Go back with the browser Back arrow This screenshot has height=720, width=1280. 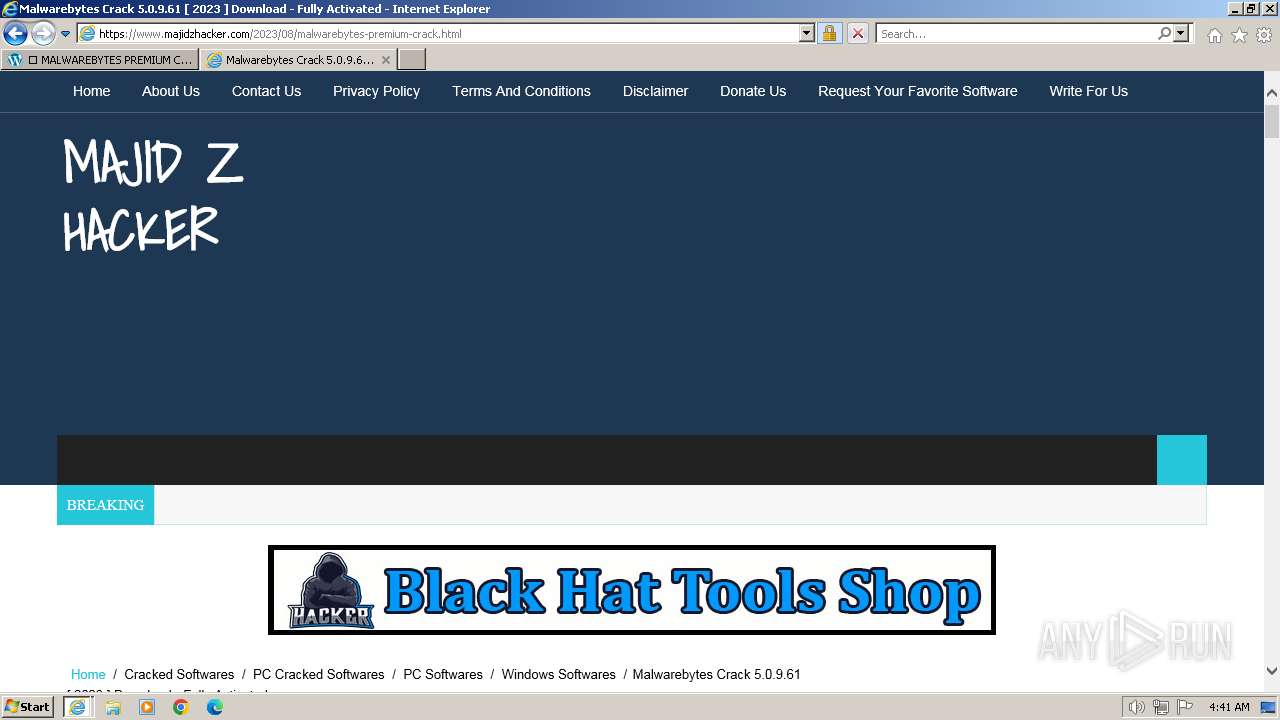pos(15,34)
